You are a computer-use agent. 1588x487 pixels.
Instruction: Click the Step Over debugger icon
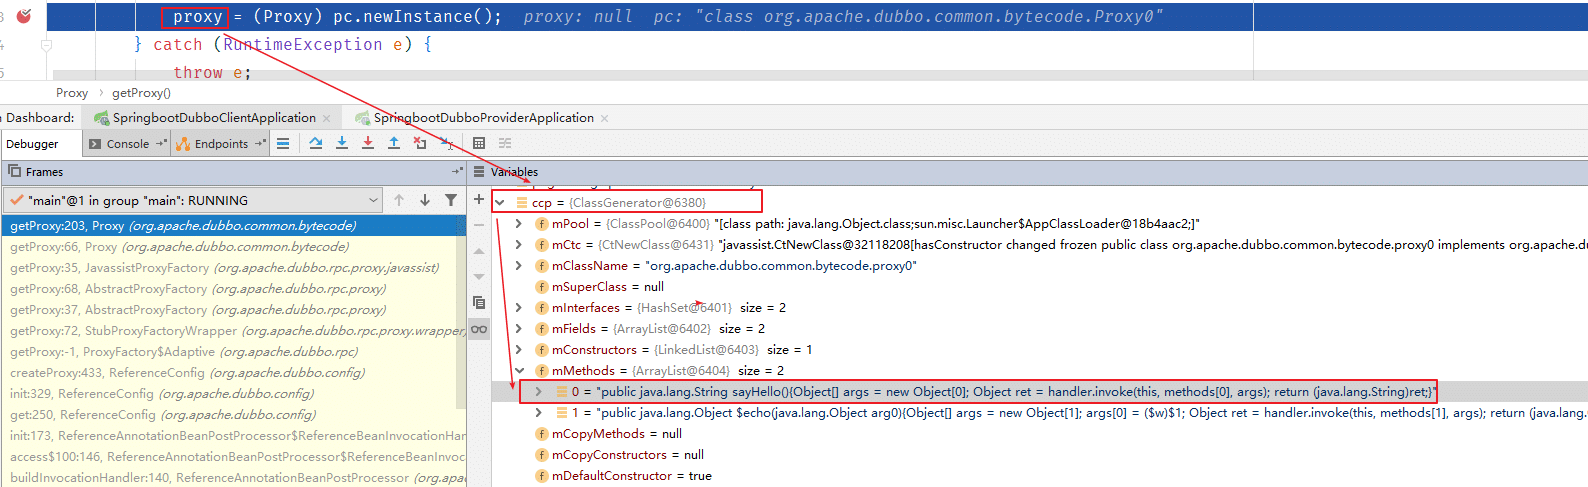[x=316, y=143]
